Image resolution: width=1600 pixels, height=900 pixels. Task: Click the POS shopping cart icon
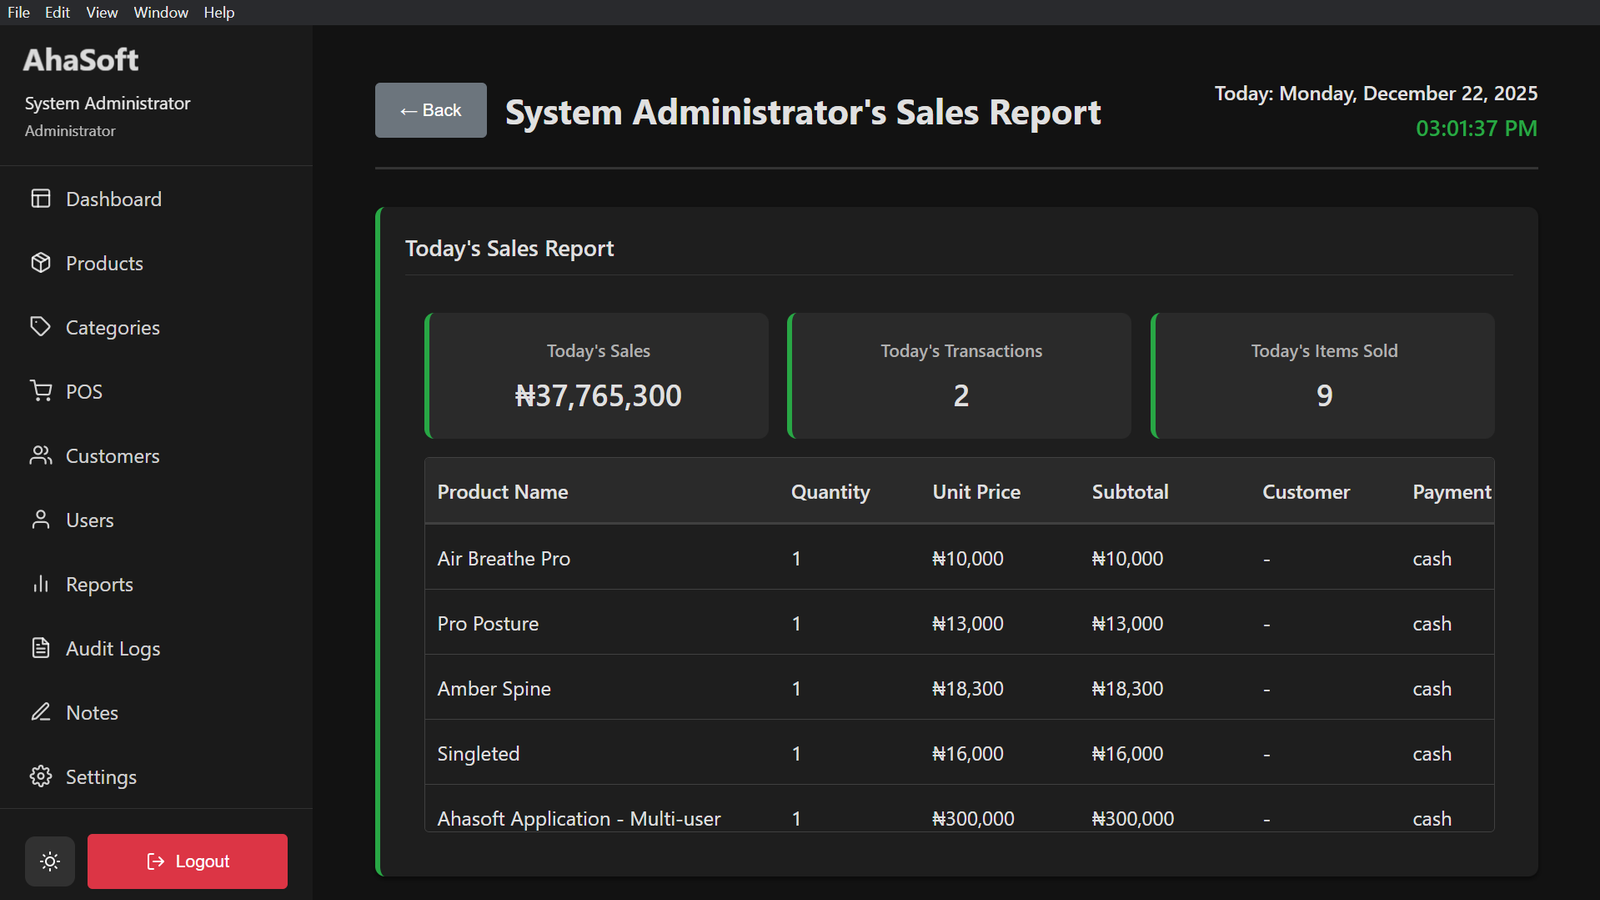pyautogui.click(x=41, y=391)
